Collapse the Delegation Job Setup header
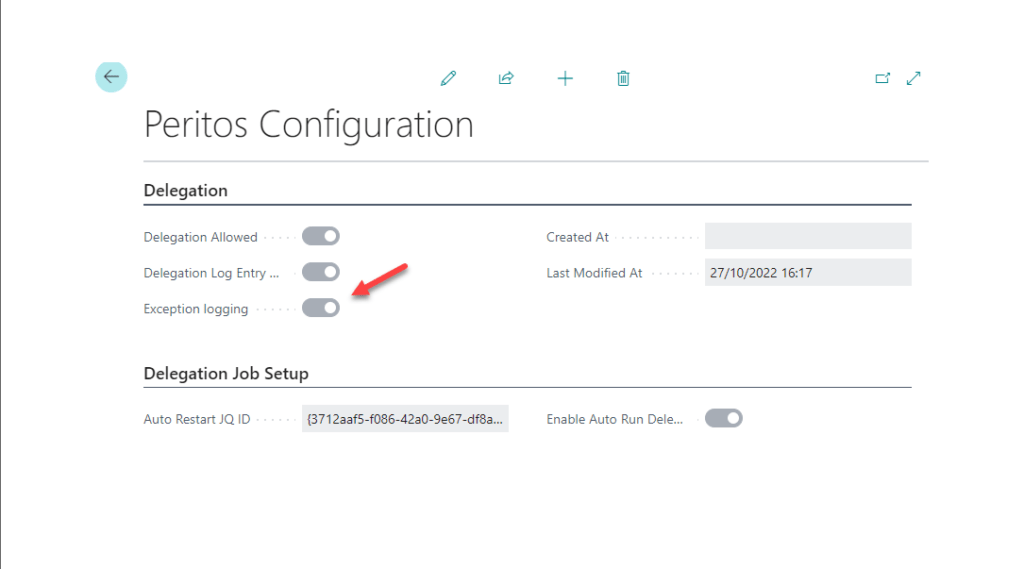The width and height of the screenshot is (1024, 569). (x=226, y=374)
